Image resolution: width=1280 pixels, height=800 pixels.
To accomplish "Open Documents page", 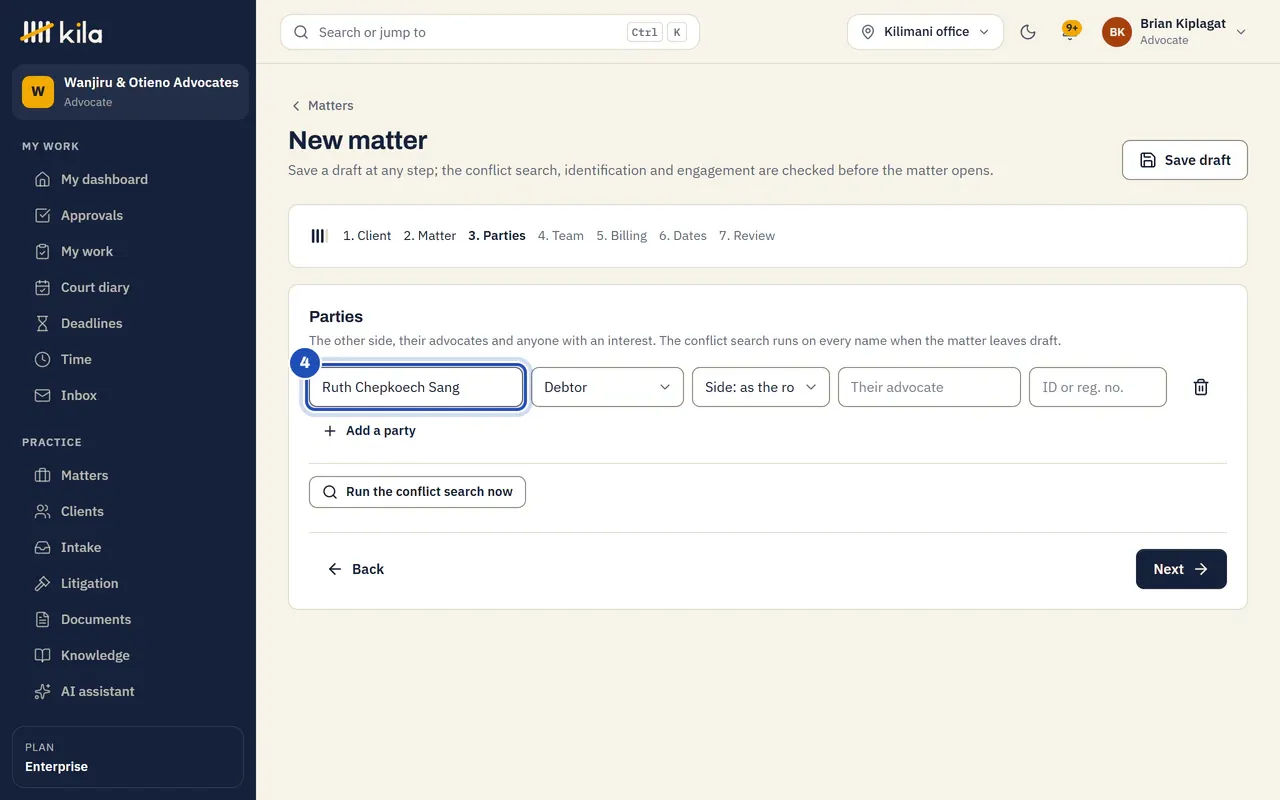I will [128, 619].
